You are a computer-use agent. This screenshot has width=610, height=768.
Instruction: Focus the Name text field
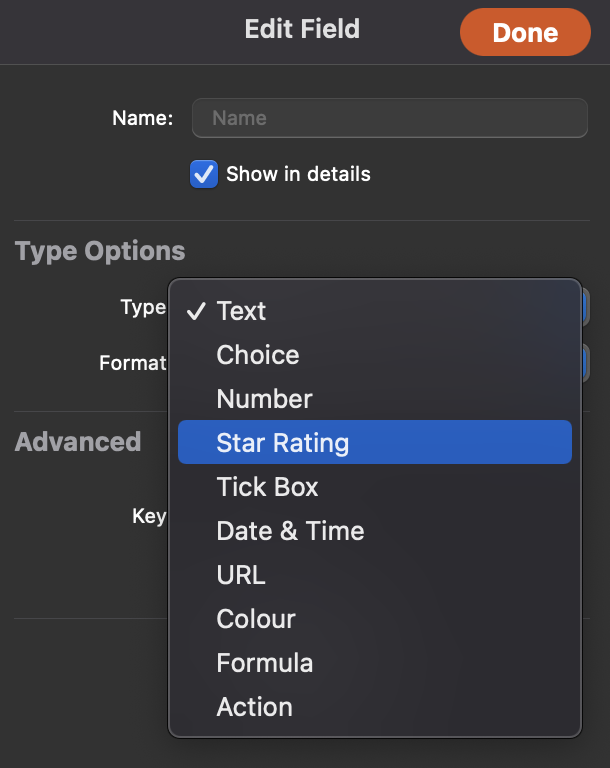click(x=390, y=118)
